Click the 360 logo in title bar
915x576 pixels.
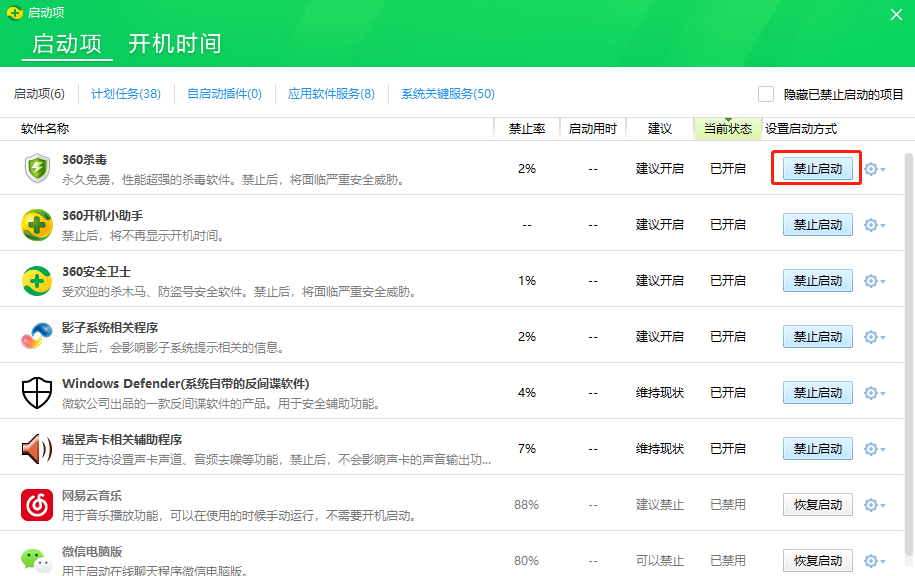point(15,13)
